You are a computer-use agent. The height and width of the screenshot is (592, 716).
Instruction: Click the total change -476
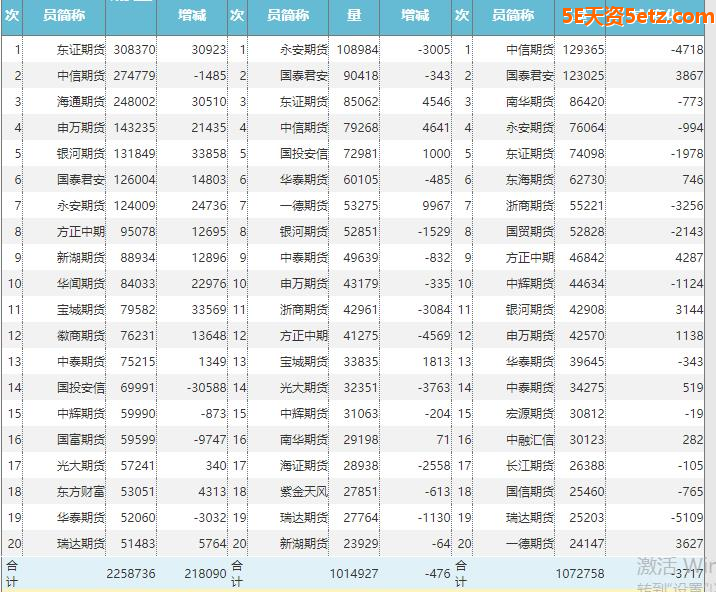(437, 574)
